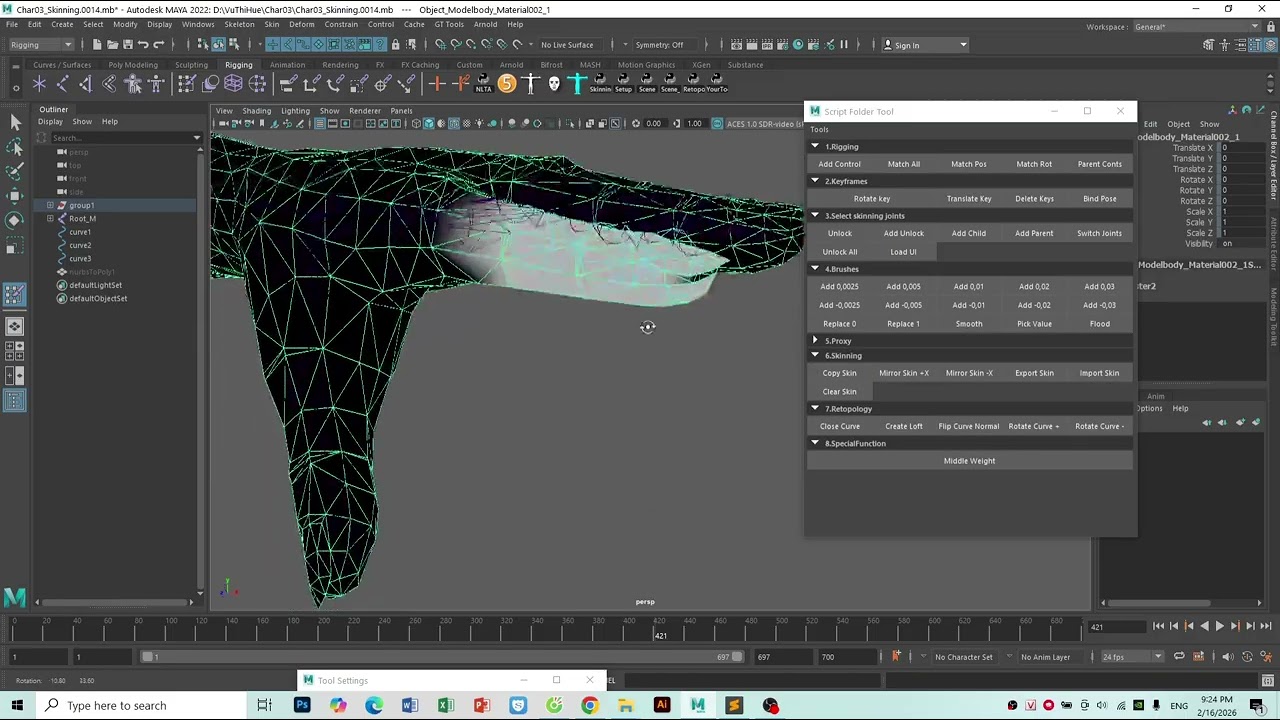
Task: Click the Flood brush button
Action: click(x=1099, y=324)
